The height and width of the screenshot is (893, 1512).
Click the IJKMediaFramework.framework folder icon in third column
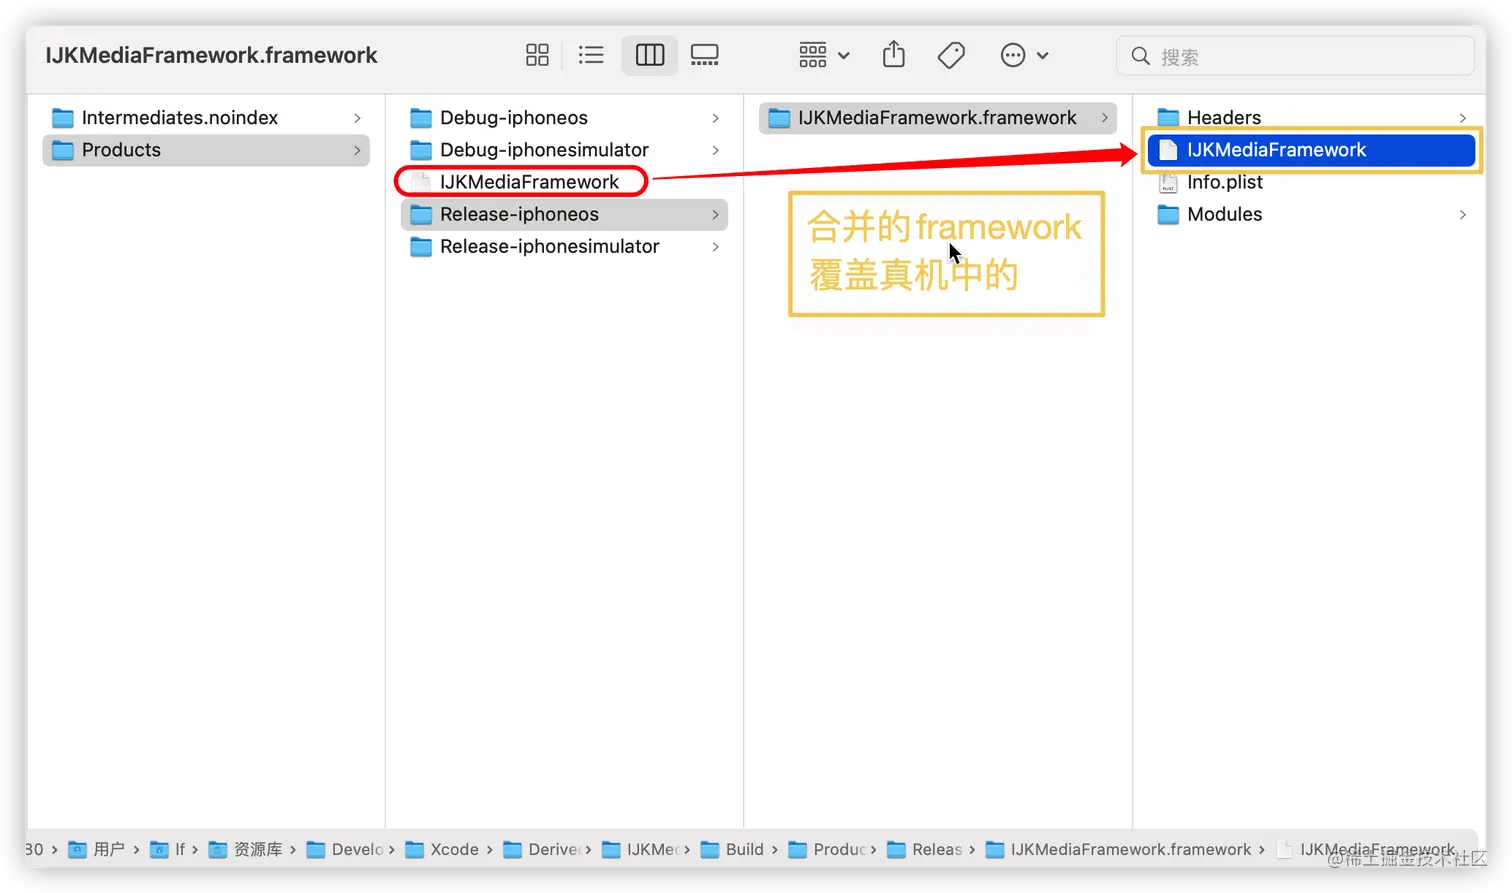pos(779,118)
